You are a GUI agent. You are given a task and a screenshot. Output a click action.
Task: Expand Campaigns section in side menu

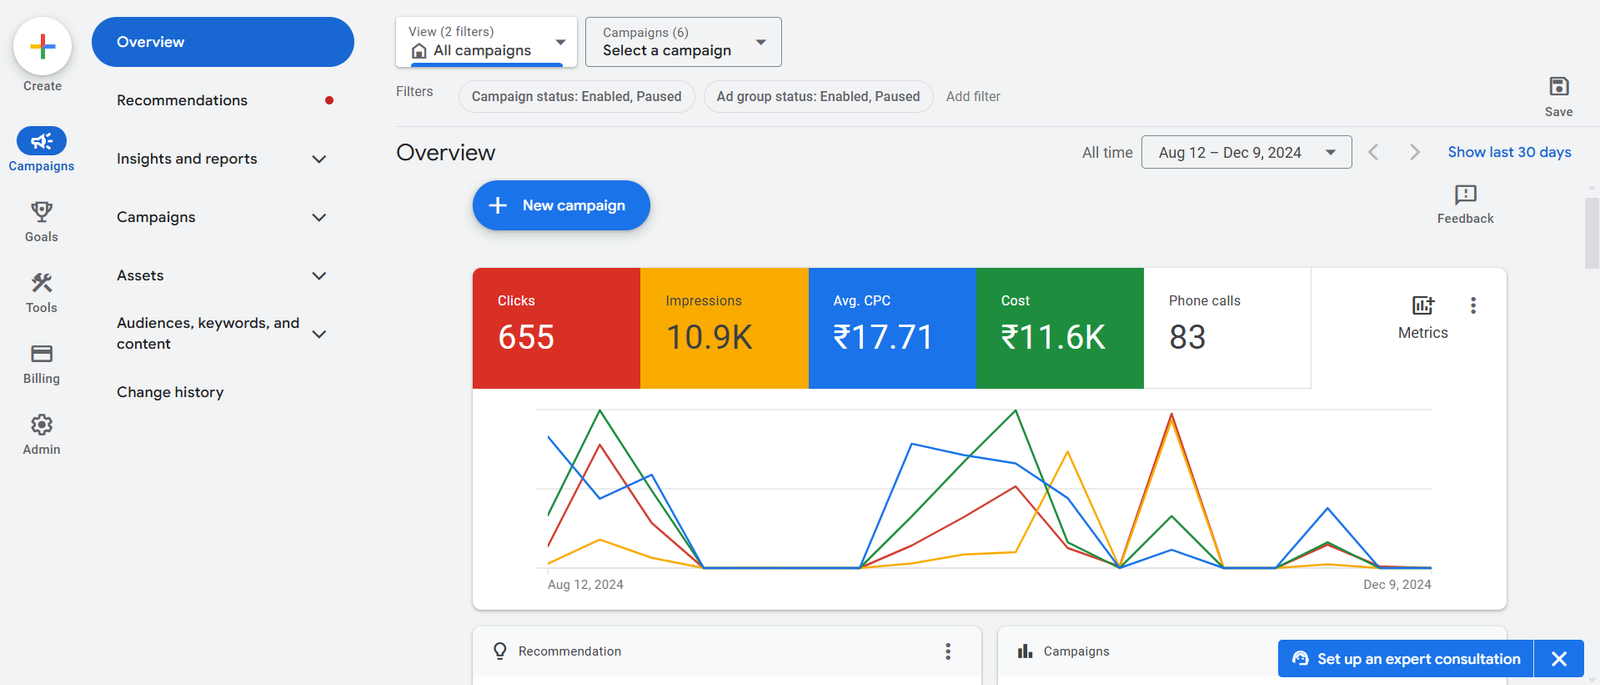(x=319, y=217)
